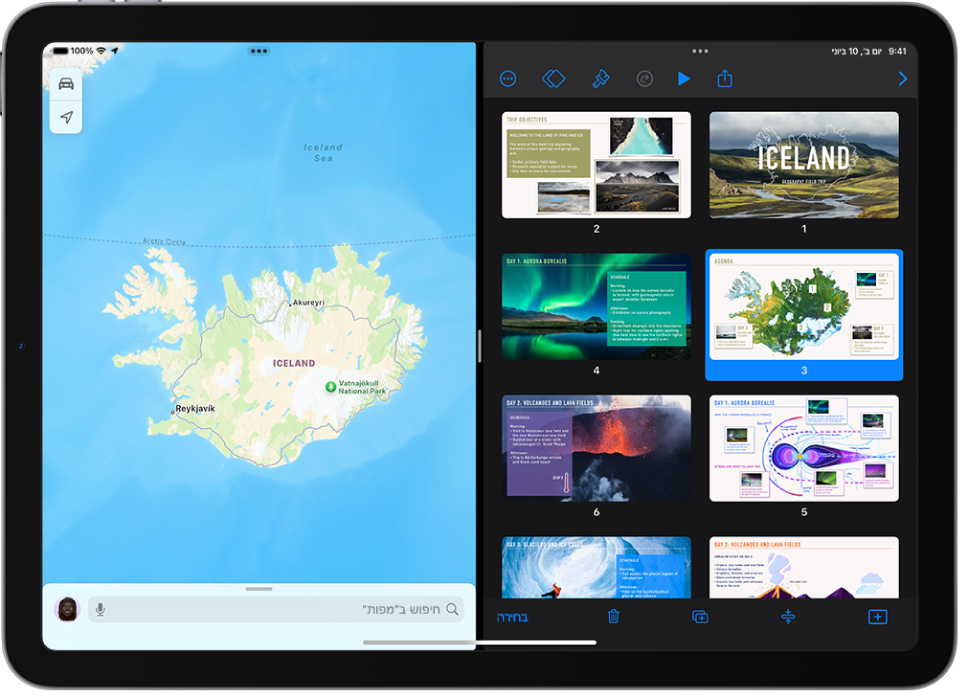The image size is (960, 694).
Task: Open Day 1 Aurora Borealis slide 4
Action: pyautogui.click(x=596, y=307)
